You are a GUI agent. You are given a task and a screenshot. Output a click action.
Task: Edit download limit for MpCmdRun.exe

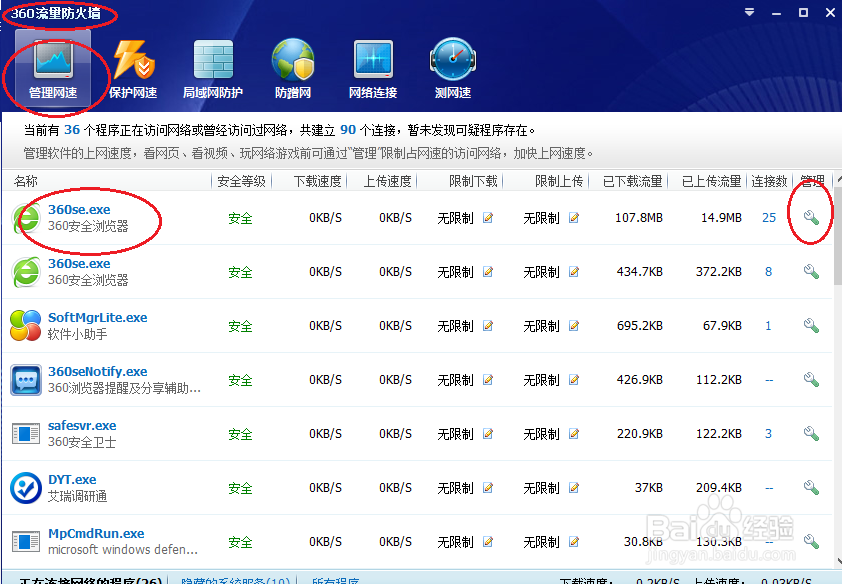coord(488,541)
